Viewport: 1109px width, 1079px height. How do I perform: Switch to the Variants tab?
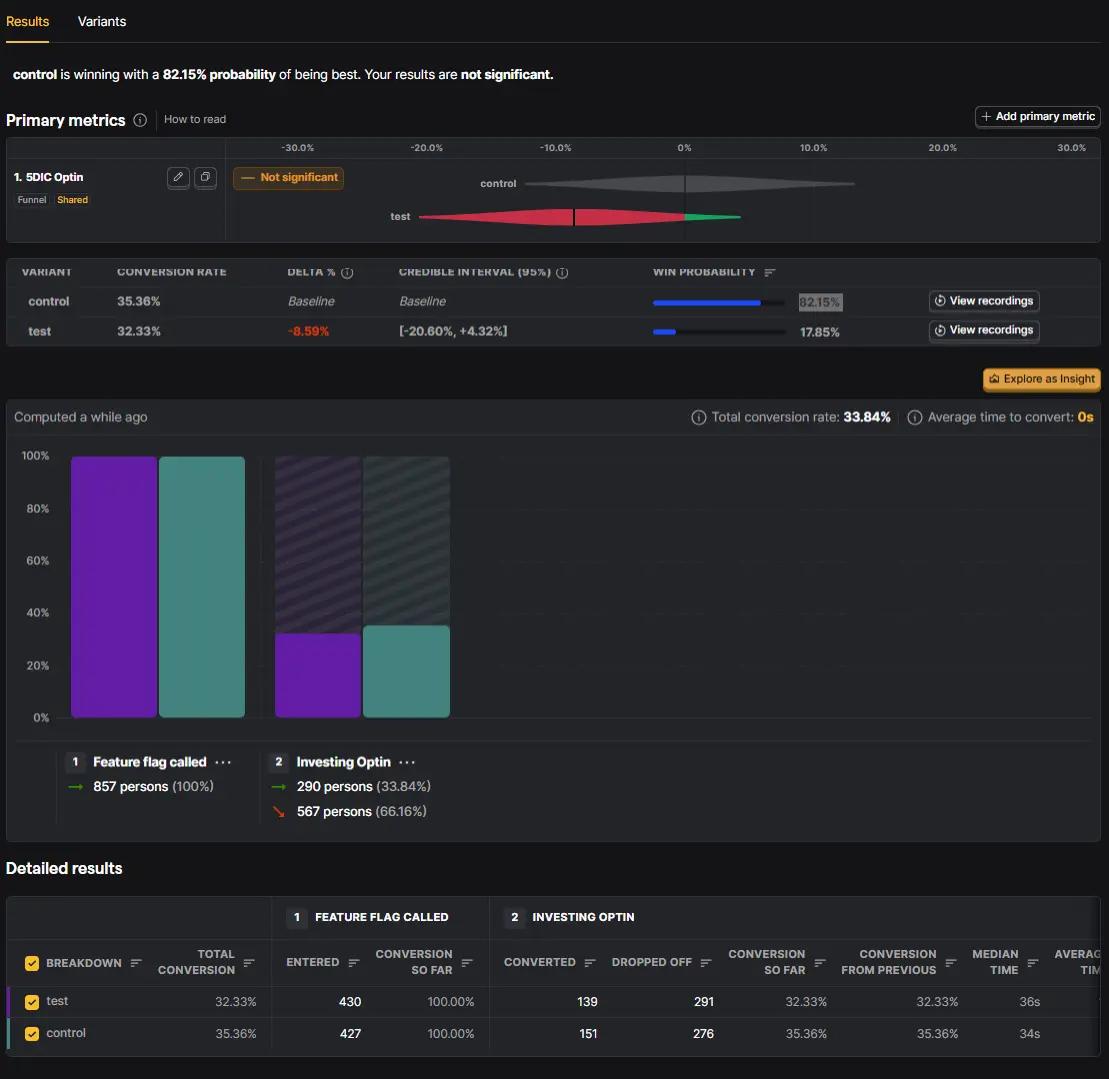(x=102, y=22)
